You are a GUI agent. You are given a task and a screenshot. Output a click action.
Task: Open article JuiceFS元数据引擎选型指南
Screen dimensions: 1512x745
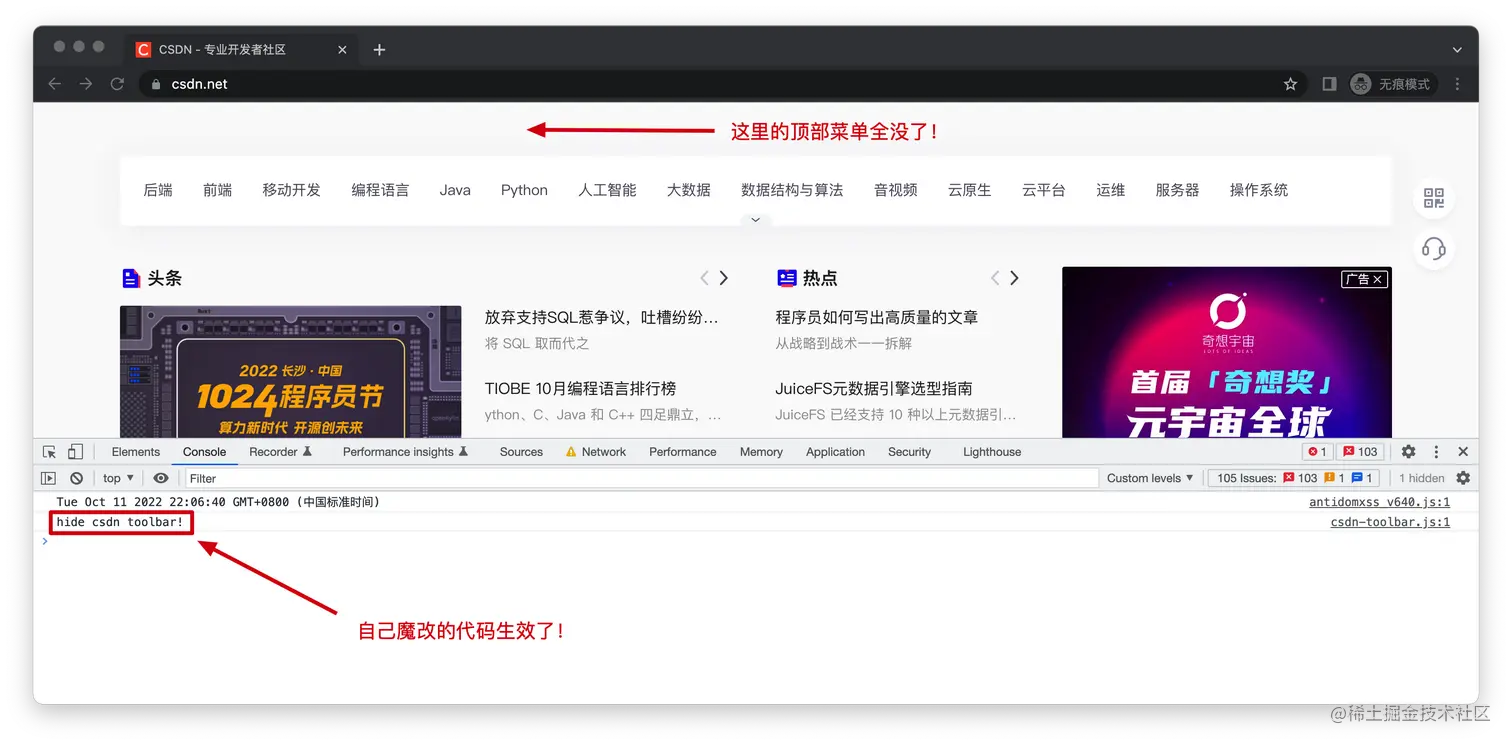[874, 388]
